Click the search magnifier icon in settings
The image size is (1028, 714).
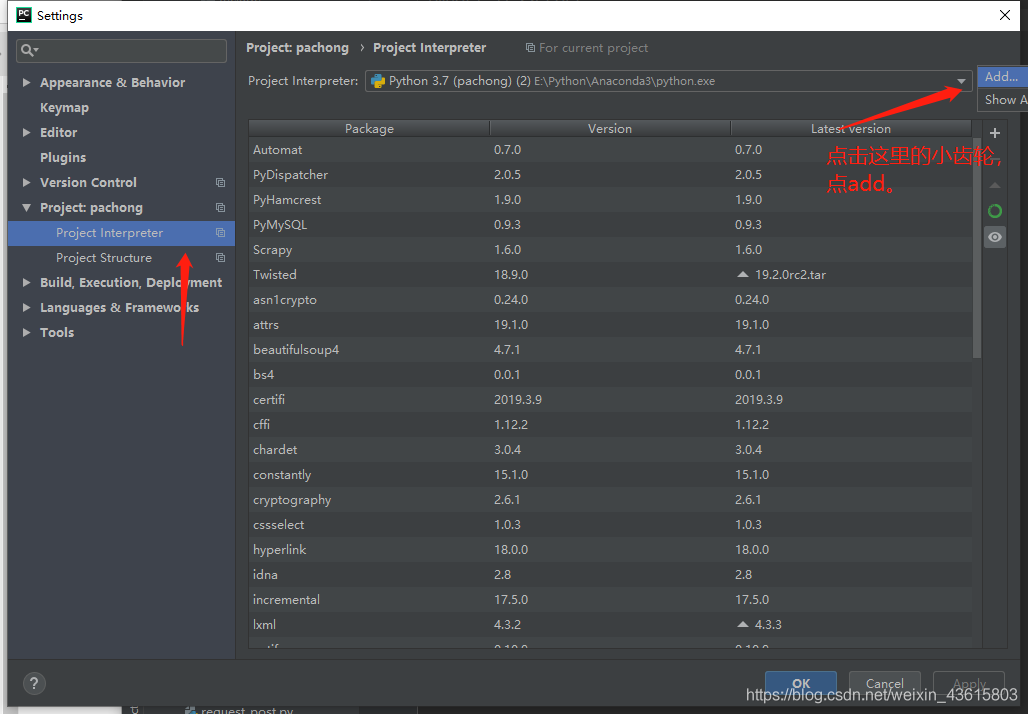tap(29, 50)
